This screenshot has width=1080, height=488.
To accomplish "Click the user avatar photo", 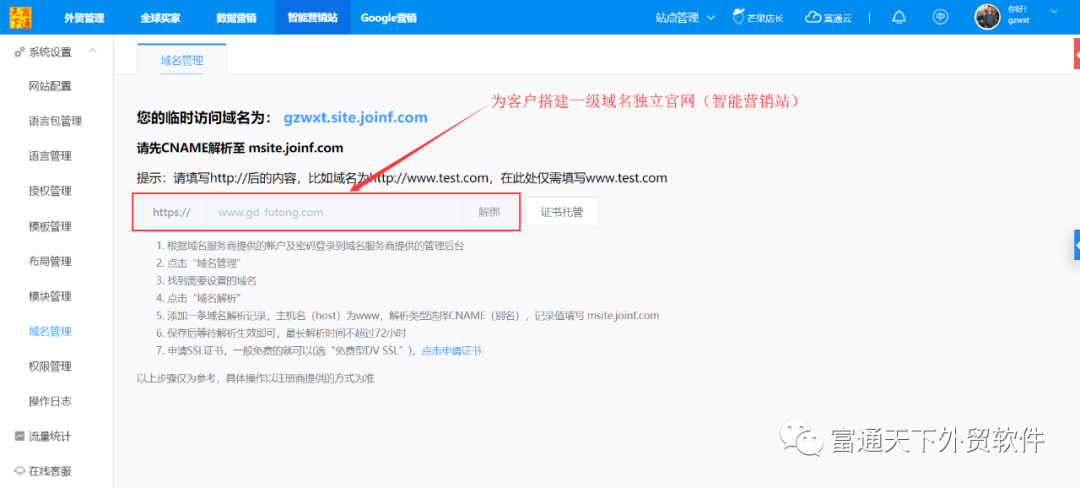I will 987,17.
